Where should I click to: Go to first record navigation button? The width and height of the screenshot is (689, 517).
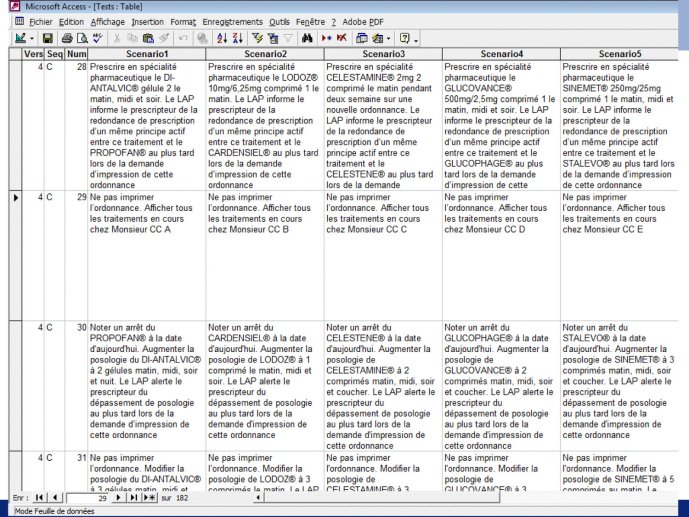[x=39, y=497]
